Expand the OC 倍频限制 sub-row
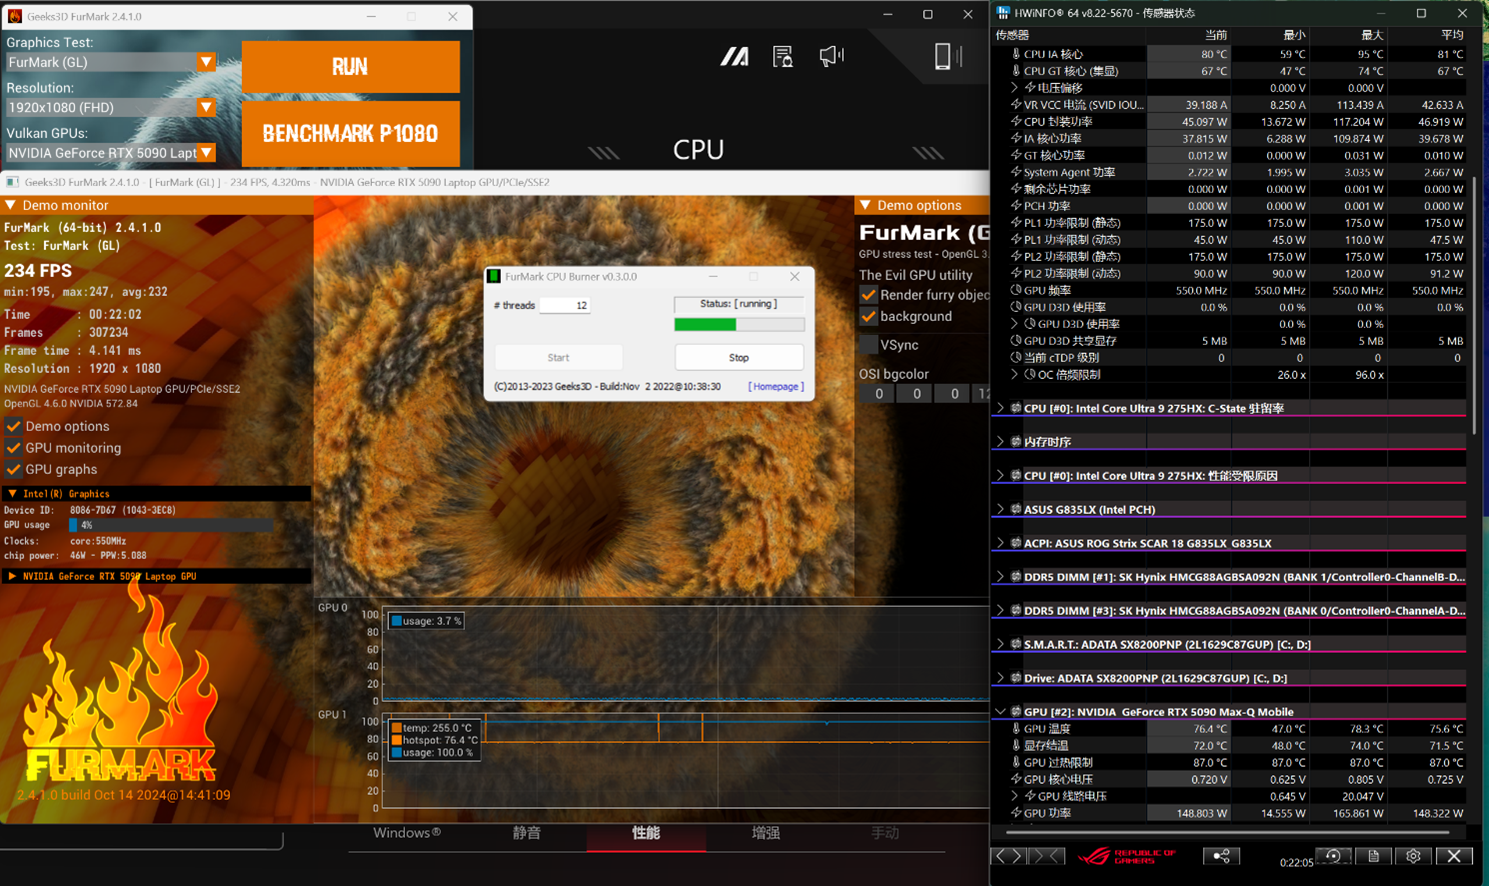Viewport: 1489px width, 886px height. 1015,375
